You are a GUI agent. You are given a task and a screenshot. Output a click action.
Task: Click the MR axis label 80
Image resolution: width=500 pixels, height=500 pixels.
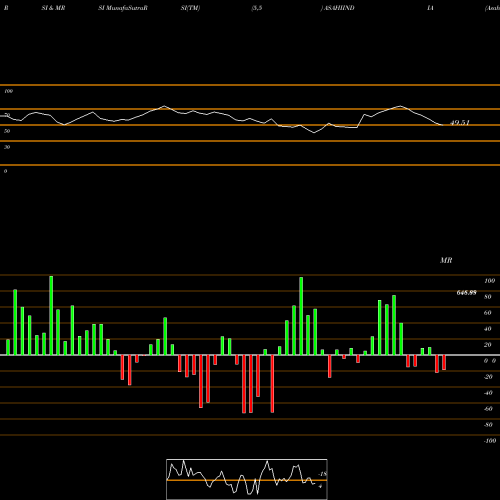(x=488, y=297)
